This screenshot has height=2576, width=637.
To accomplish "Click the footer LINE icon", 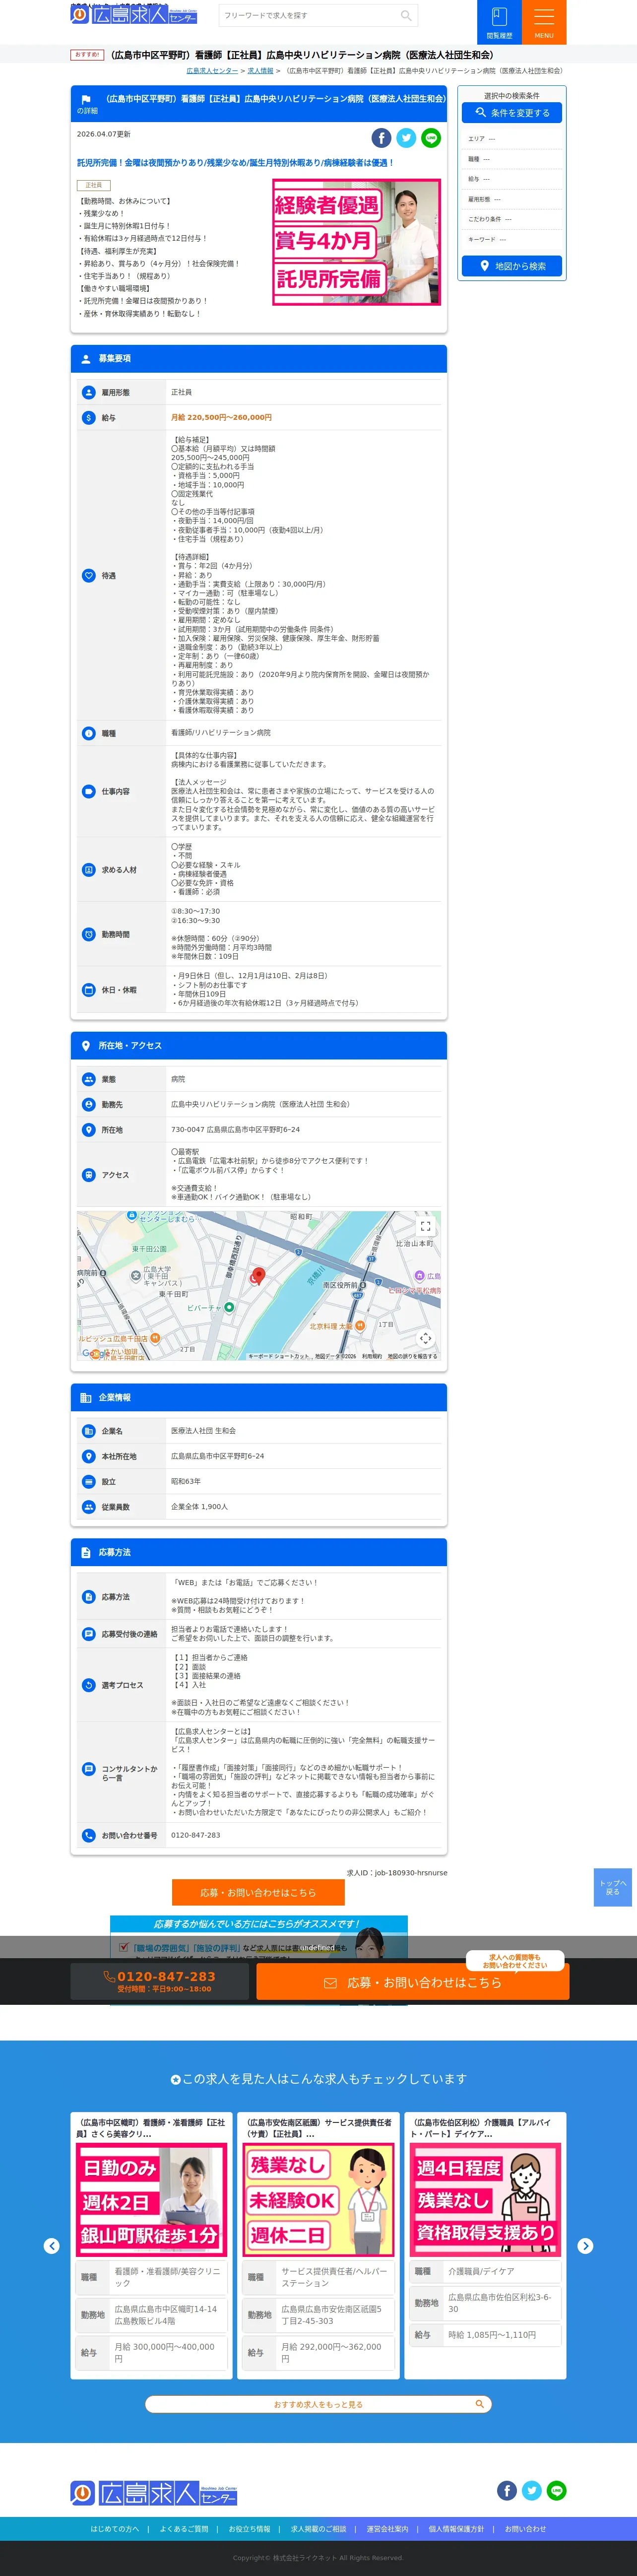I will click(557, 2490).
